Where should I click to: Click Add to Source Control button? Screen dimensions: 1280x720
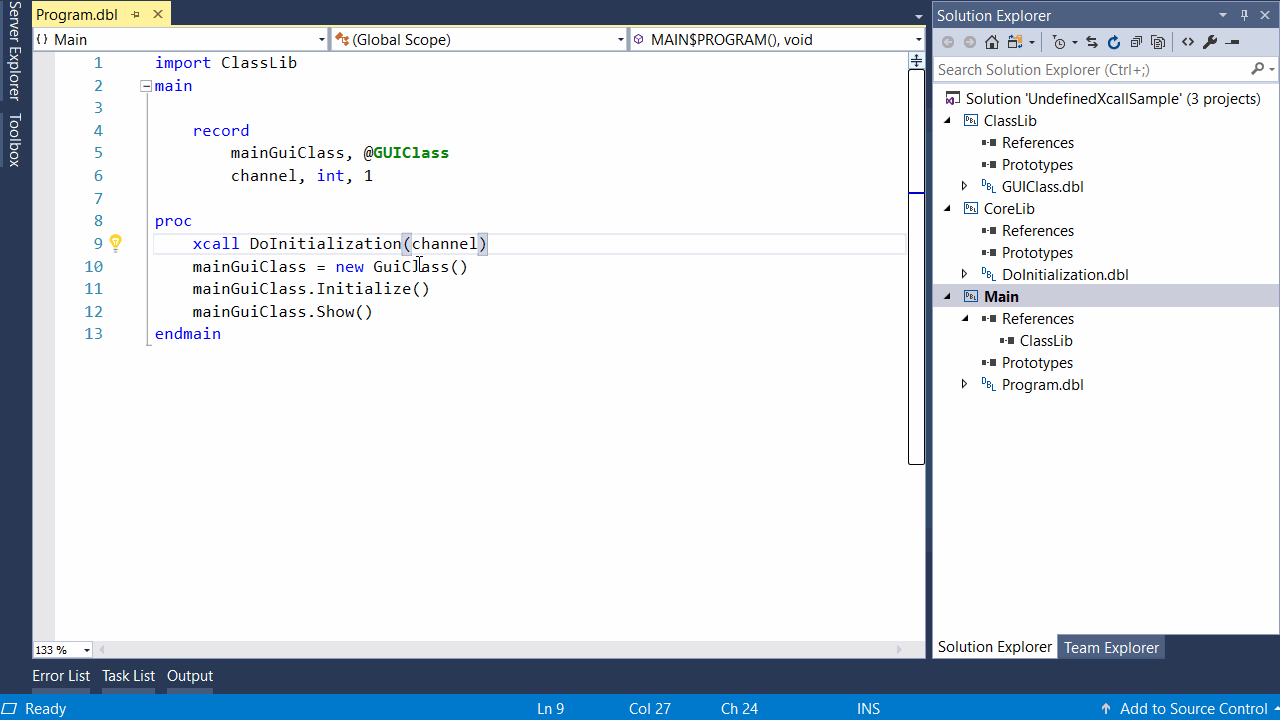1187,708
